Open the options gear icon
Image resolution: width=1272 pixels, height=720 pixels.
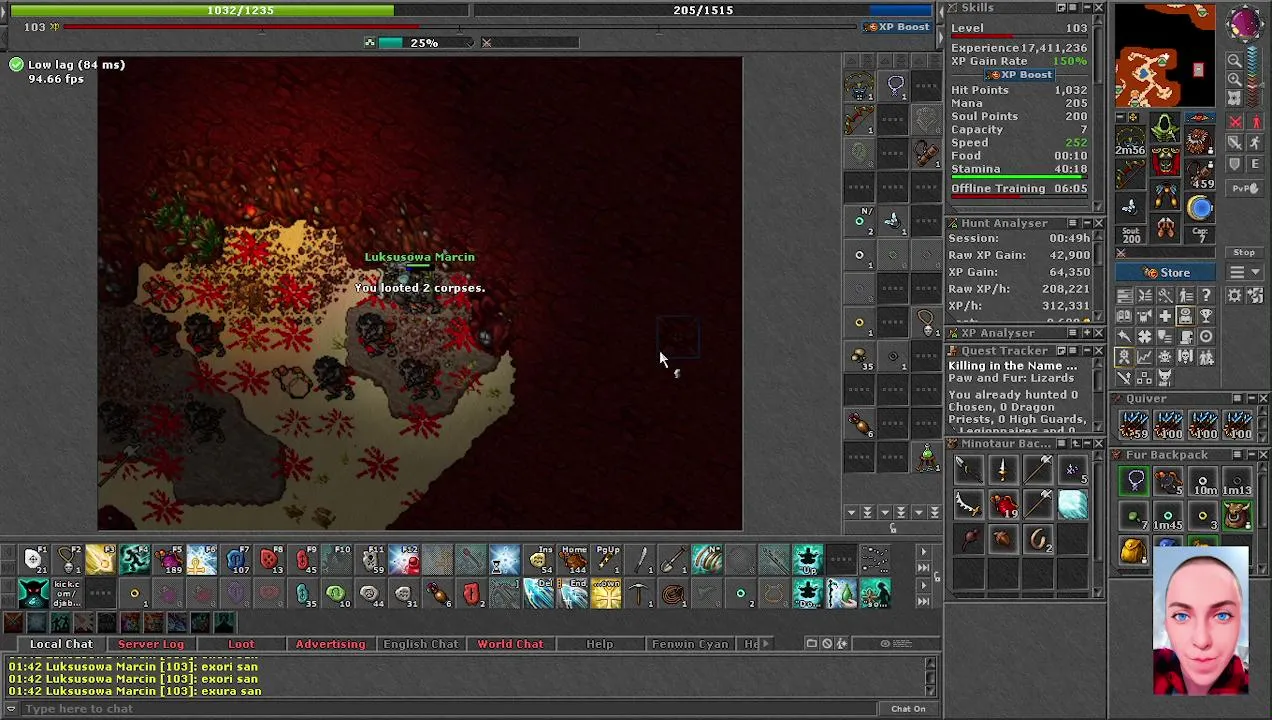(1234, 295)
